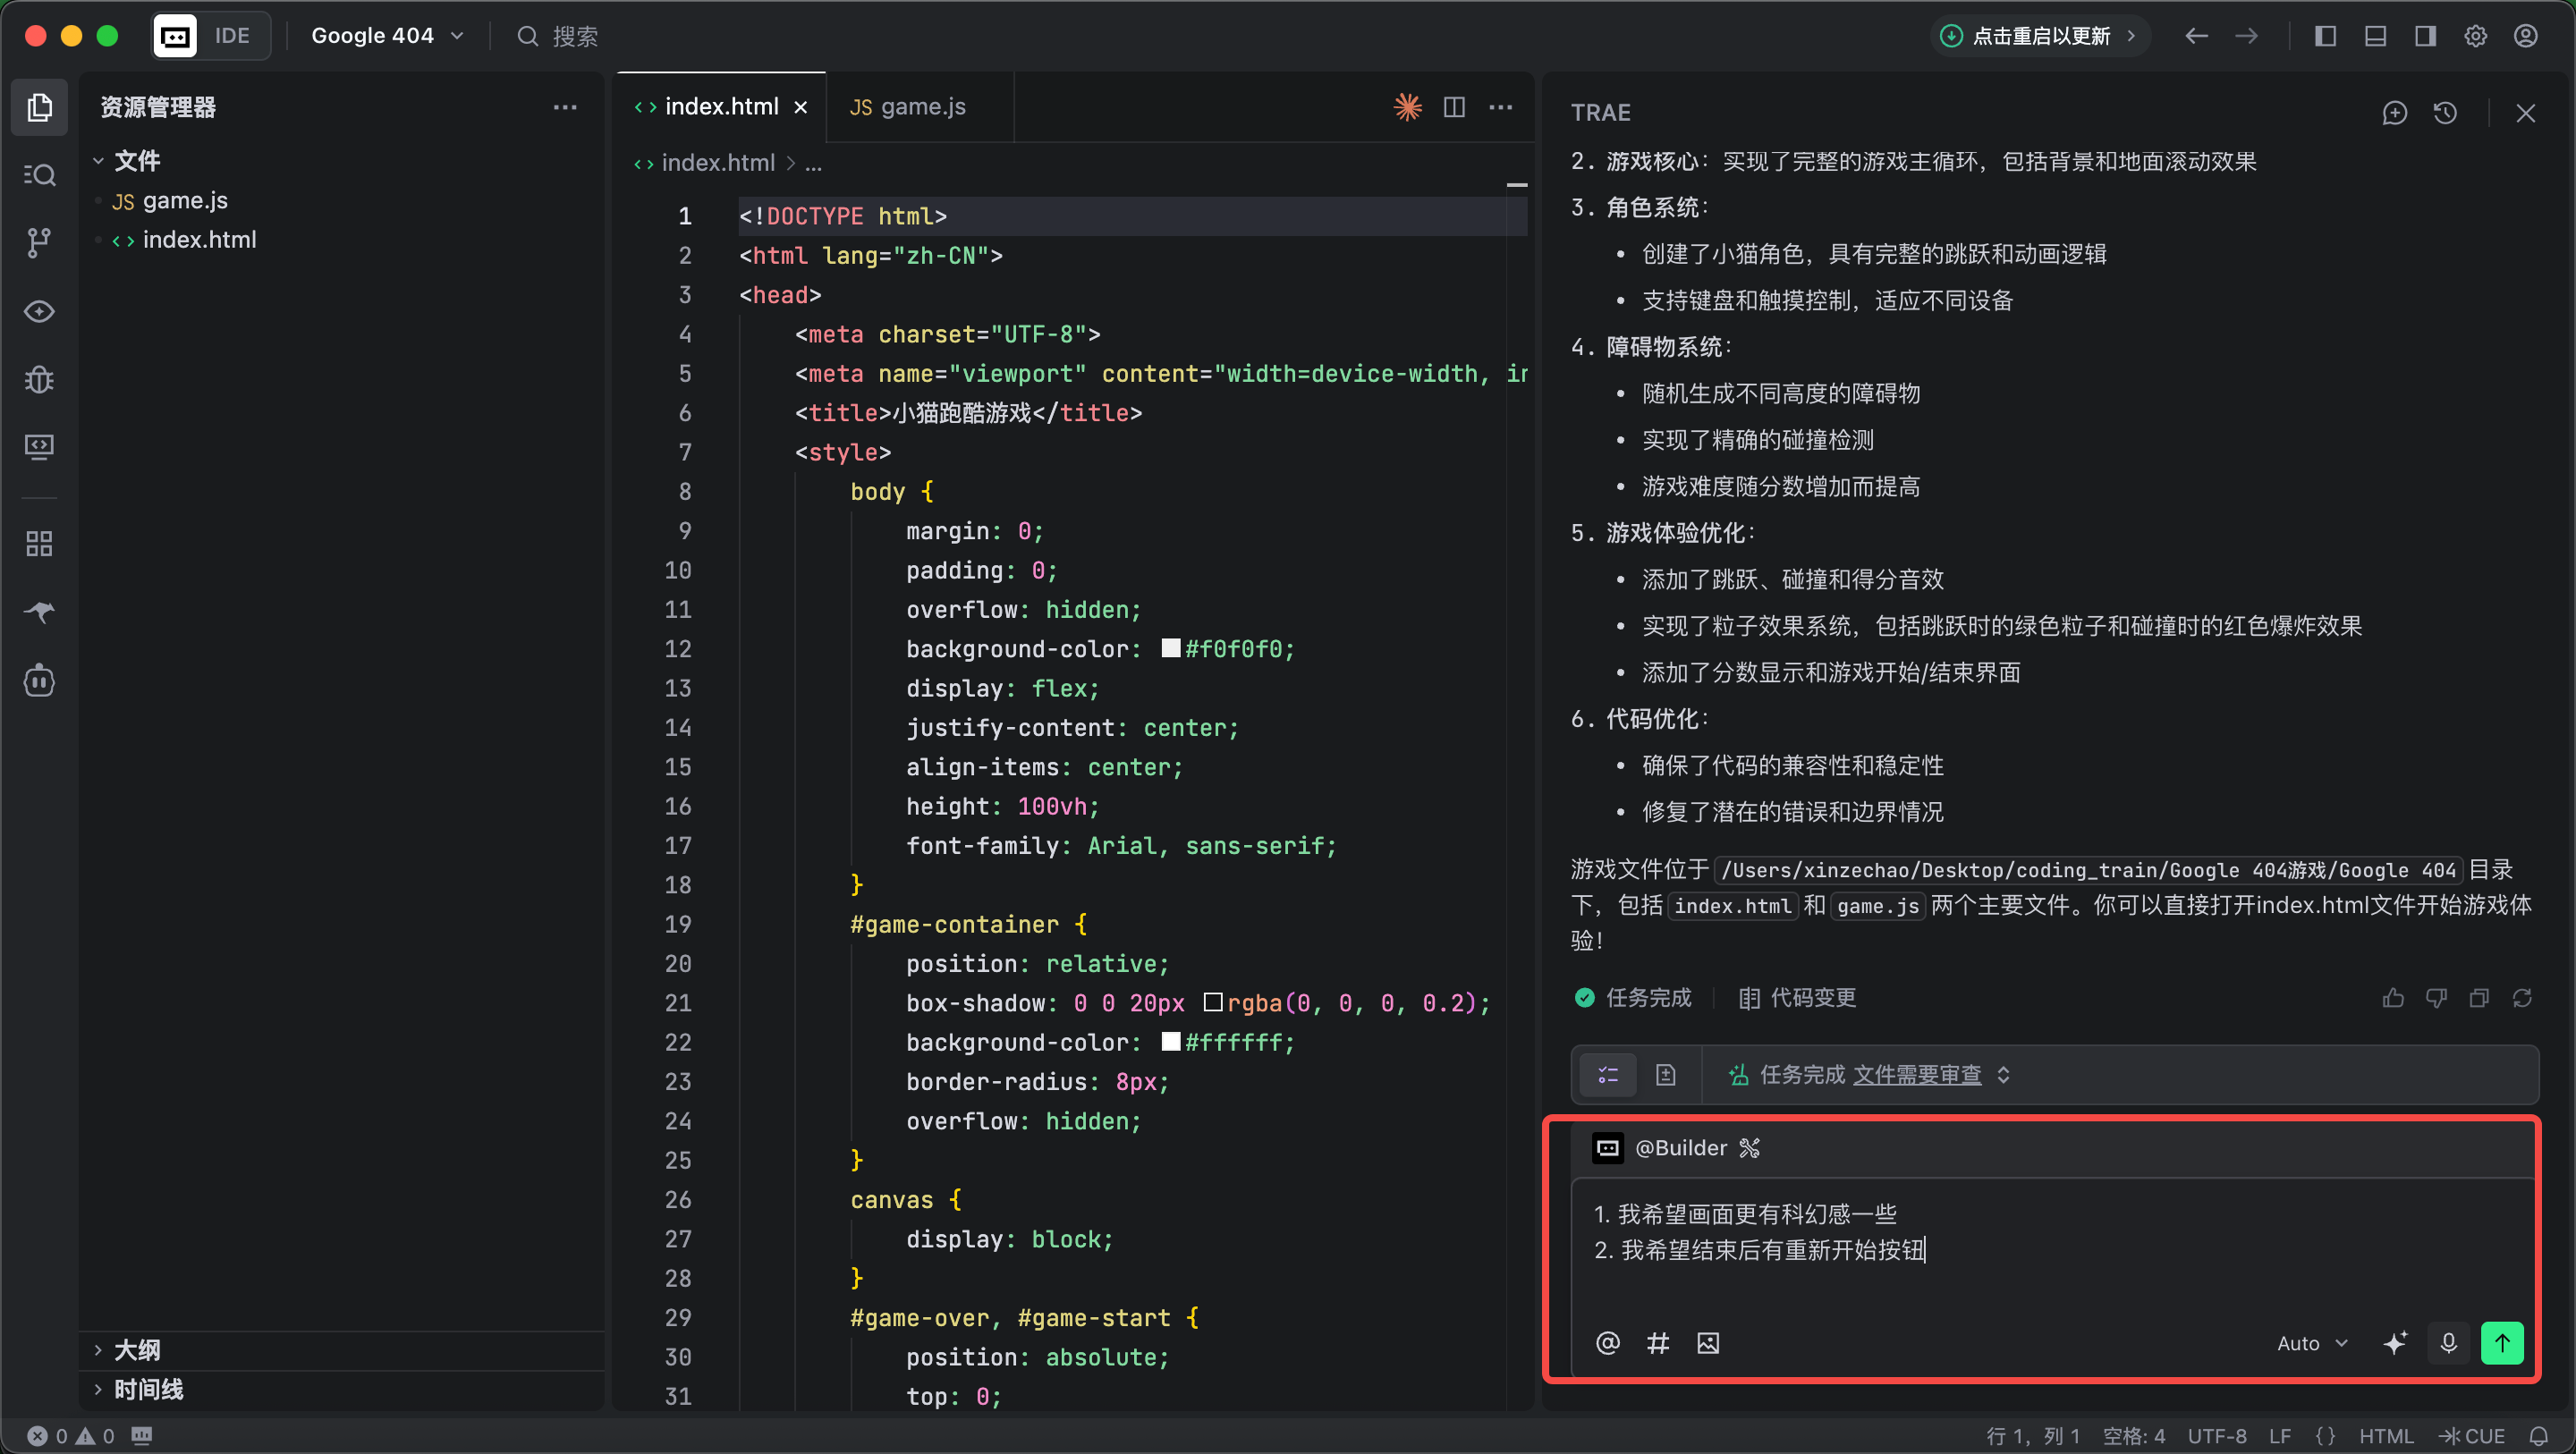Open editor more actions ellipsis
The width and height of the screenshot is (2576, 1454).
click(x=1500, y=107)
